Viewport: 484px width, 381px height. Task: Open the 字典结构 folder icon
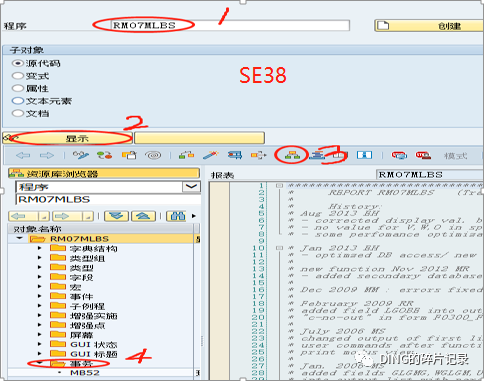click(58, 248)
